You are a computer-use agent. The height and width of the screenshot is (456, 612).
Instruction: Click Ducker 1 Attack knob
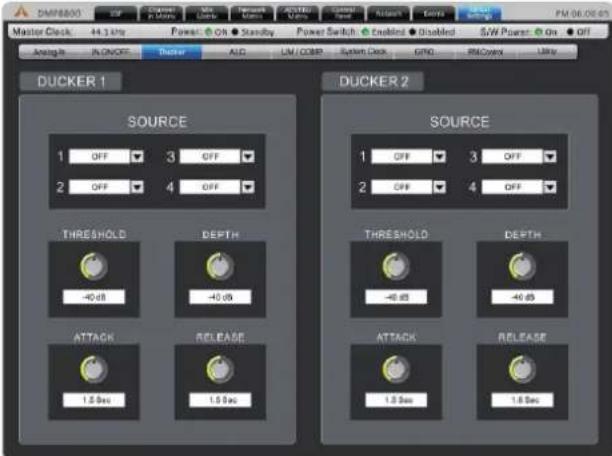pos(94,369)
